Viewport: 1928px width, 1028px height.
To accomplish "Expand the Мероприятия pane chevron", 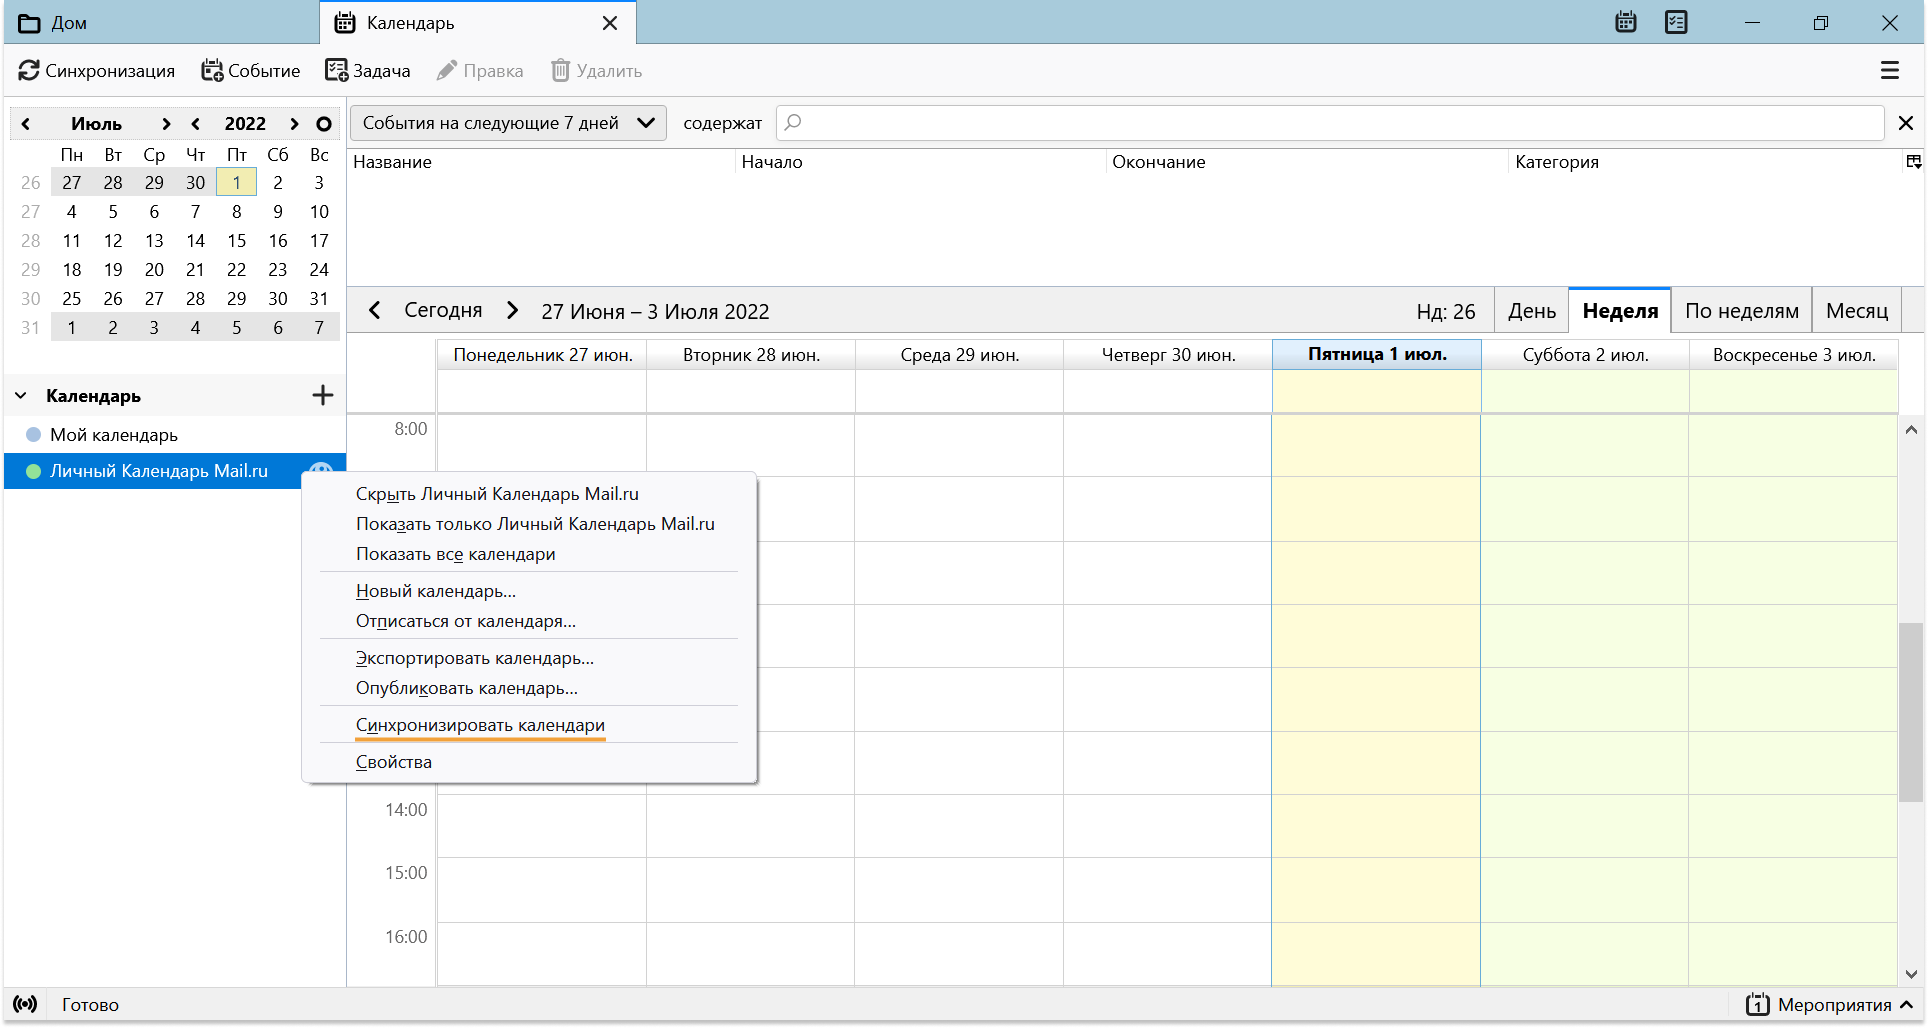I will tap(1907, 1005).
